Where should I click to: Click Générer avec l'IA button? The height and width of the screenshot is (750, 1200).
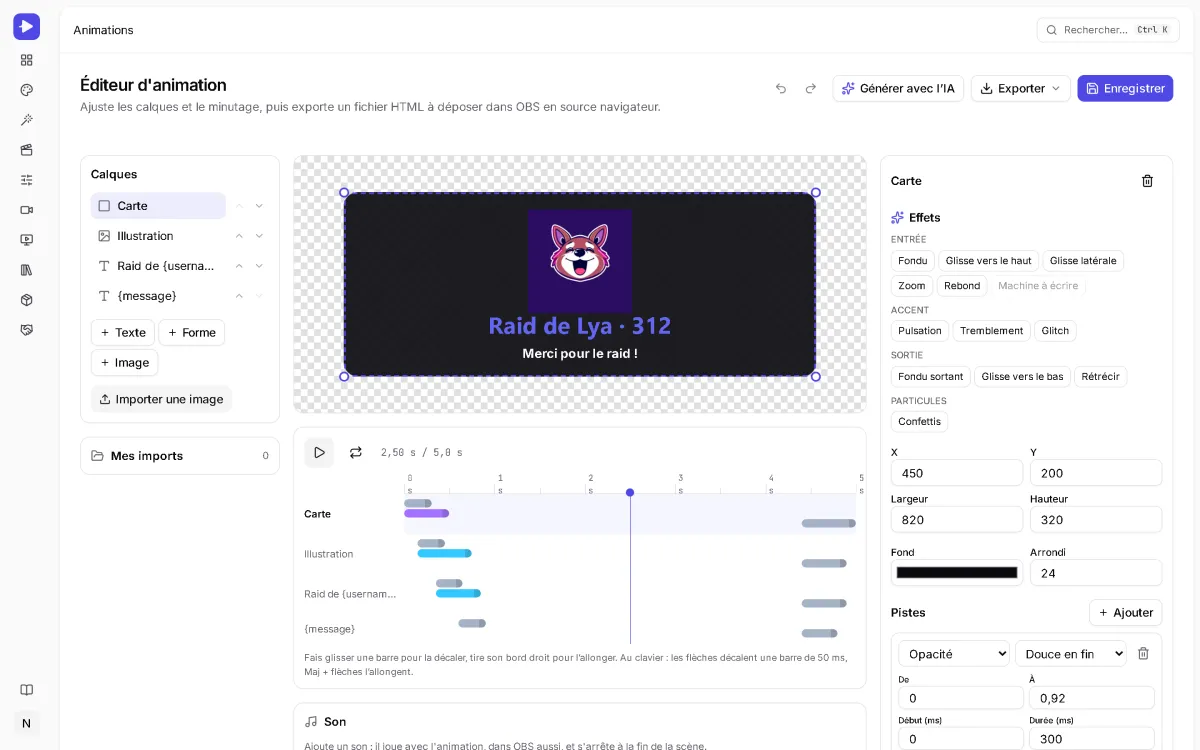898,88
